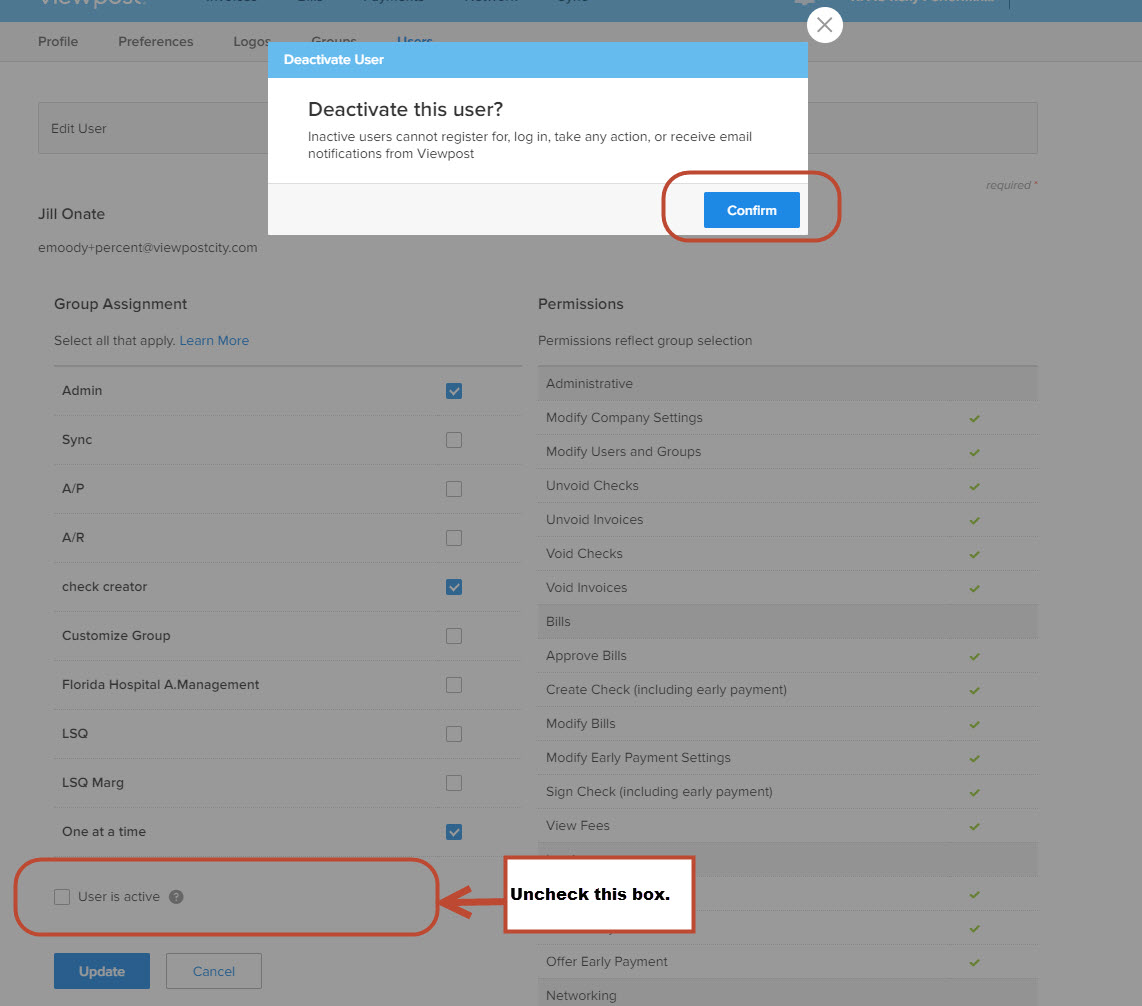
Task: Click the Bills section header
Action: (x=788, y=622)
